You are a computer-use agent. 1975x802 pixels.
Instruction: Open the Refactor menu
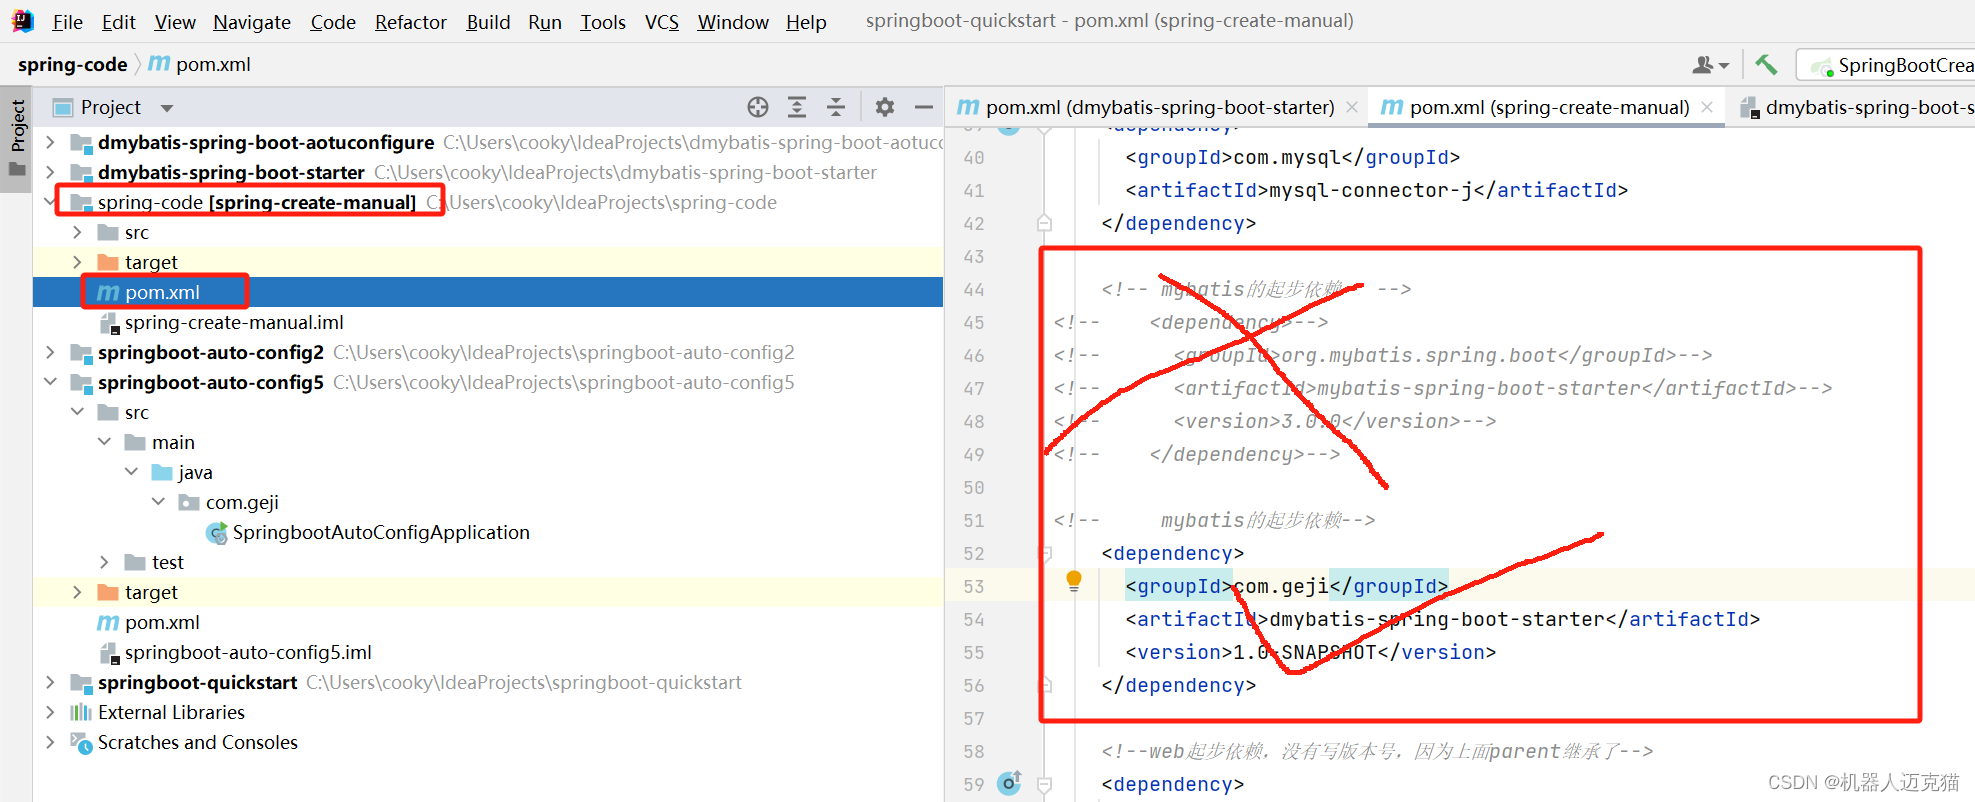pos(410,22)
